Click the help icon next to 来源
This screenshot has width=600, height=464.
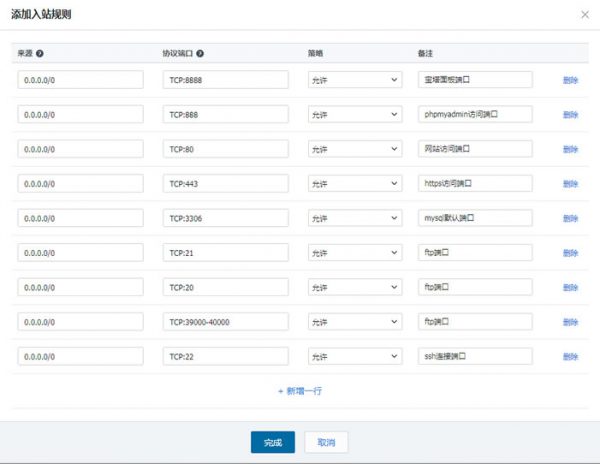[40, 53]
